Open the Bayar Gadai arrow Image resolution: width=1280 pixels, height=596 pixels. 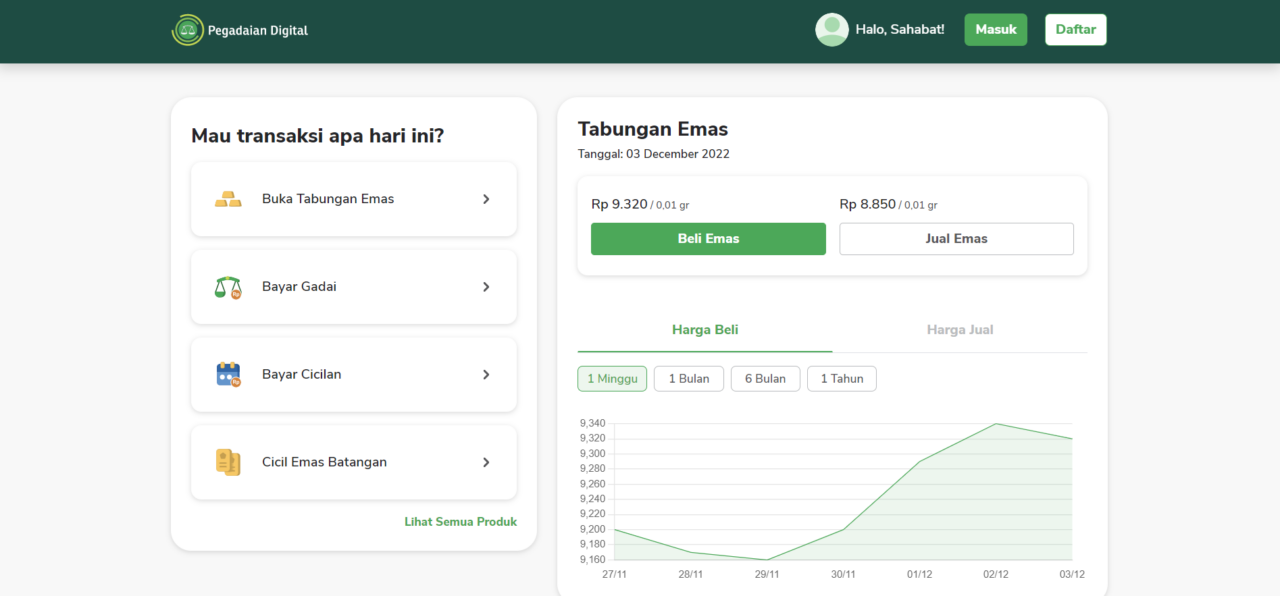486,287
